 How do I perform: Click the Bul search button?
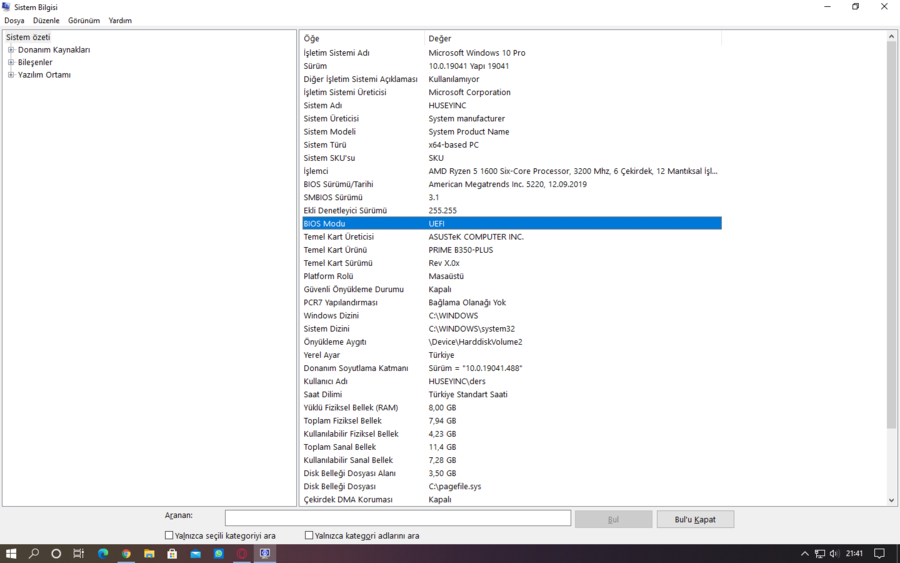point(613,519)
